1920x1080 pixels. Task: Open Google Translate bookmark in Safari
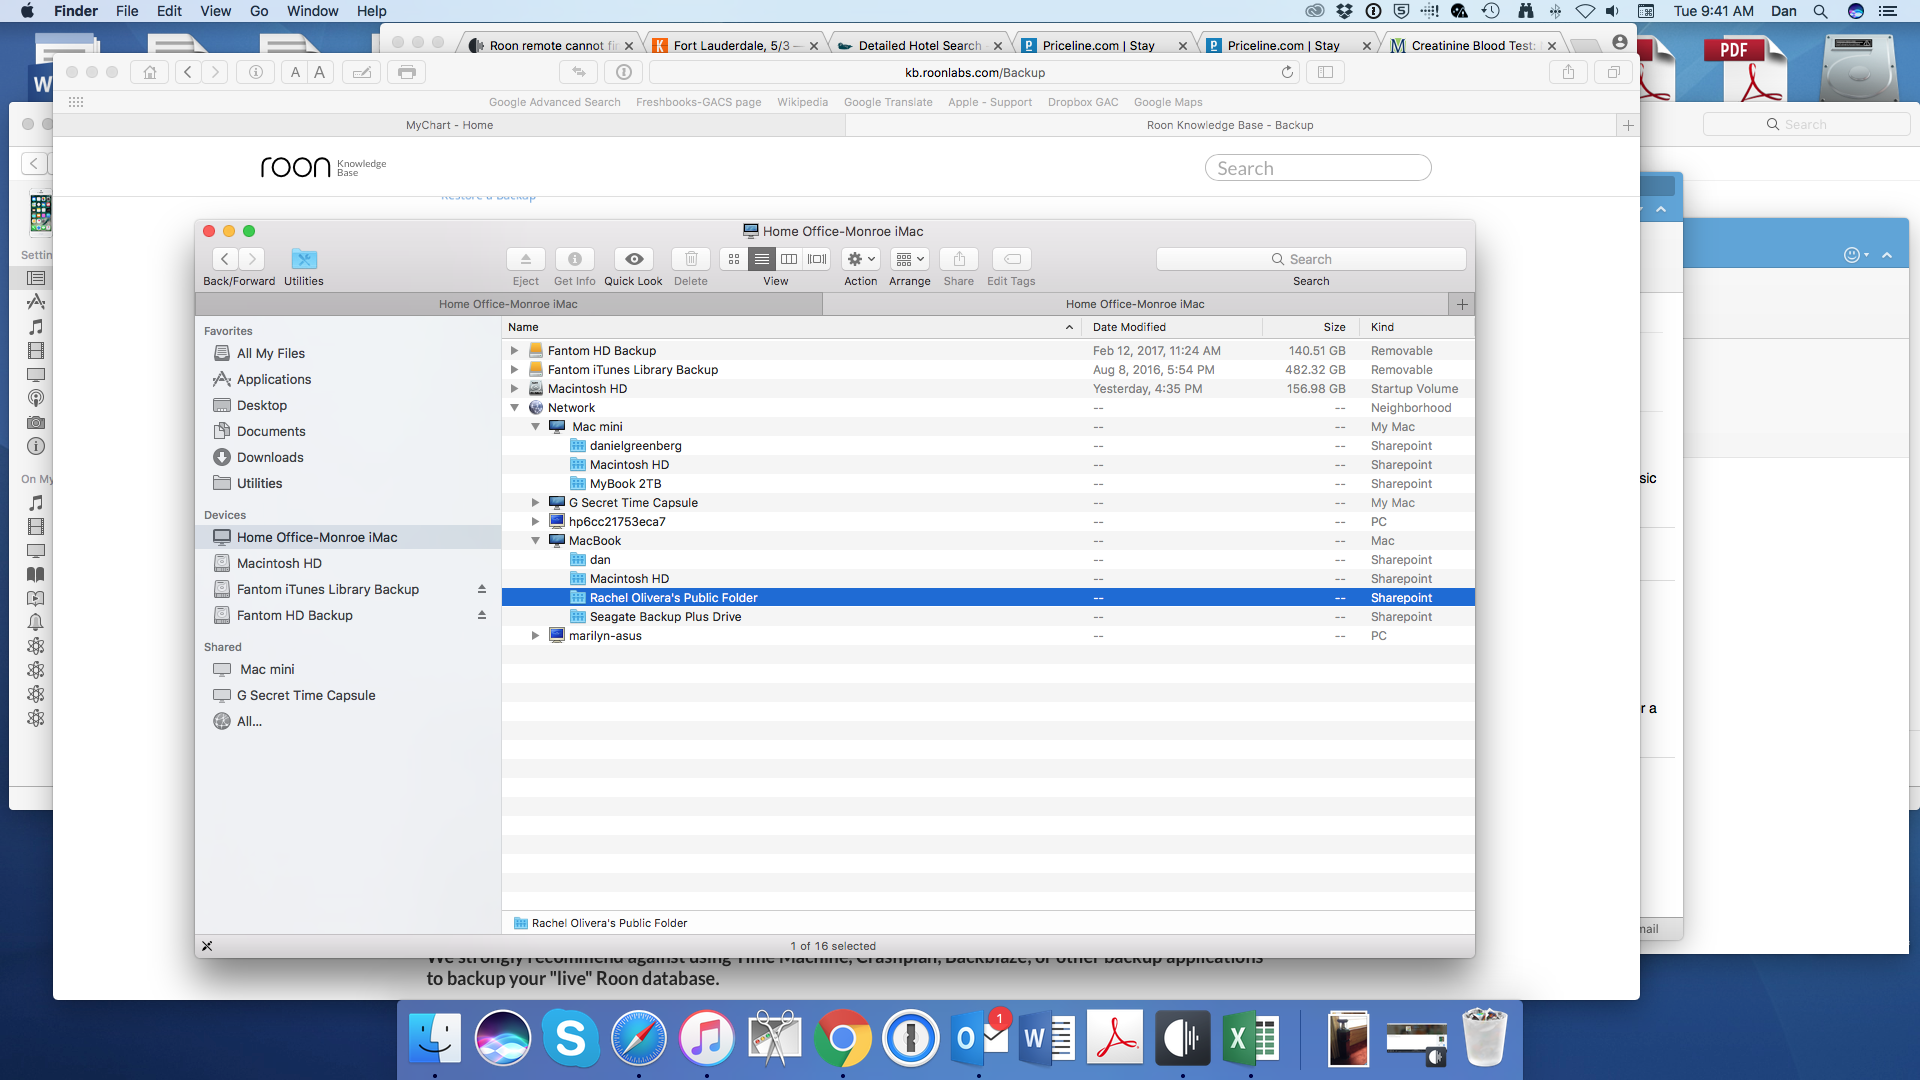pos(888,102)
